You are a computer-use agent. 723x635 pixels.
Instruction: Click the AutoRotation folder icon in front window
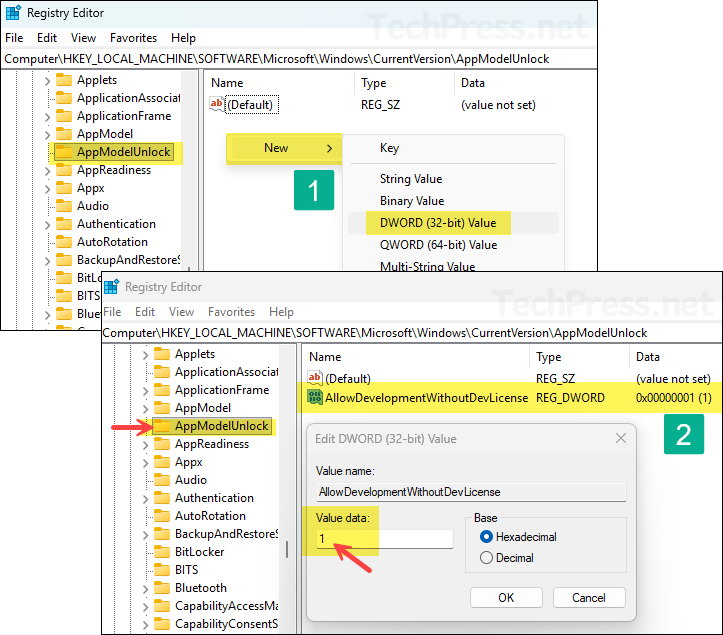(x=162, y=516)
